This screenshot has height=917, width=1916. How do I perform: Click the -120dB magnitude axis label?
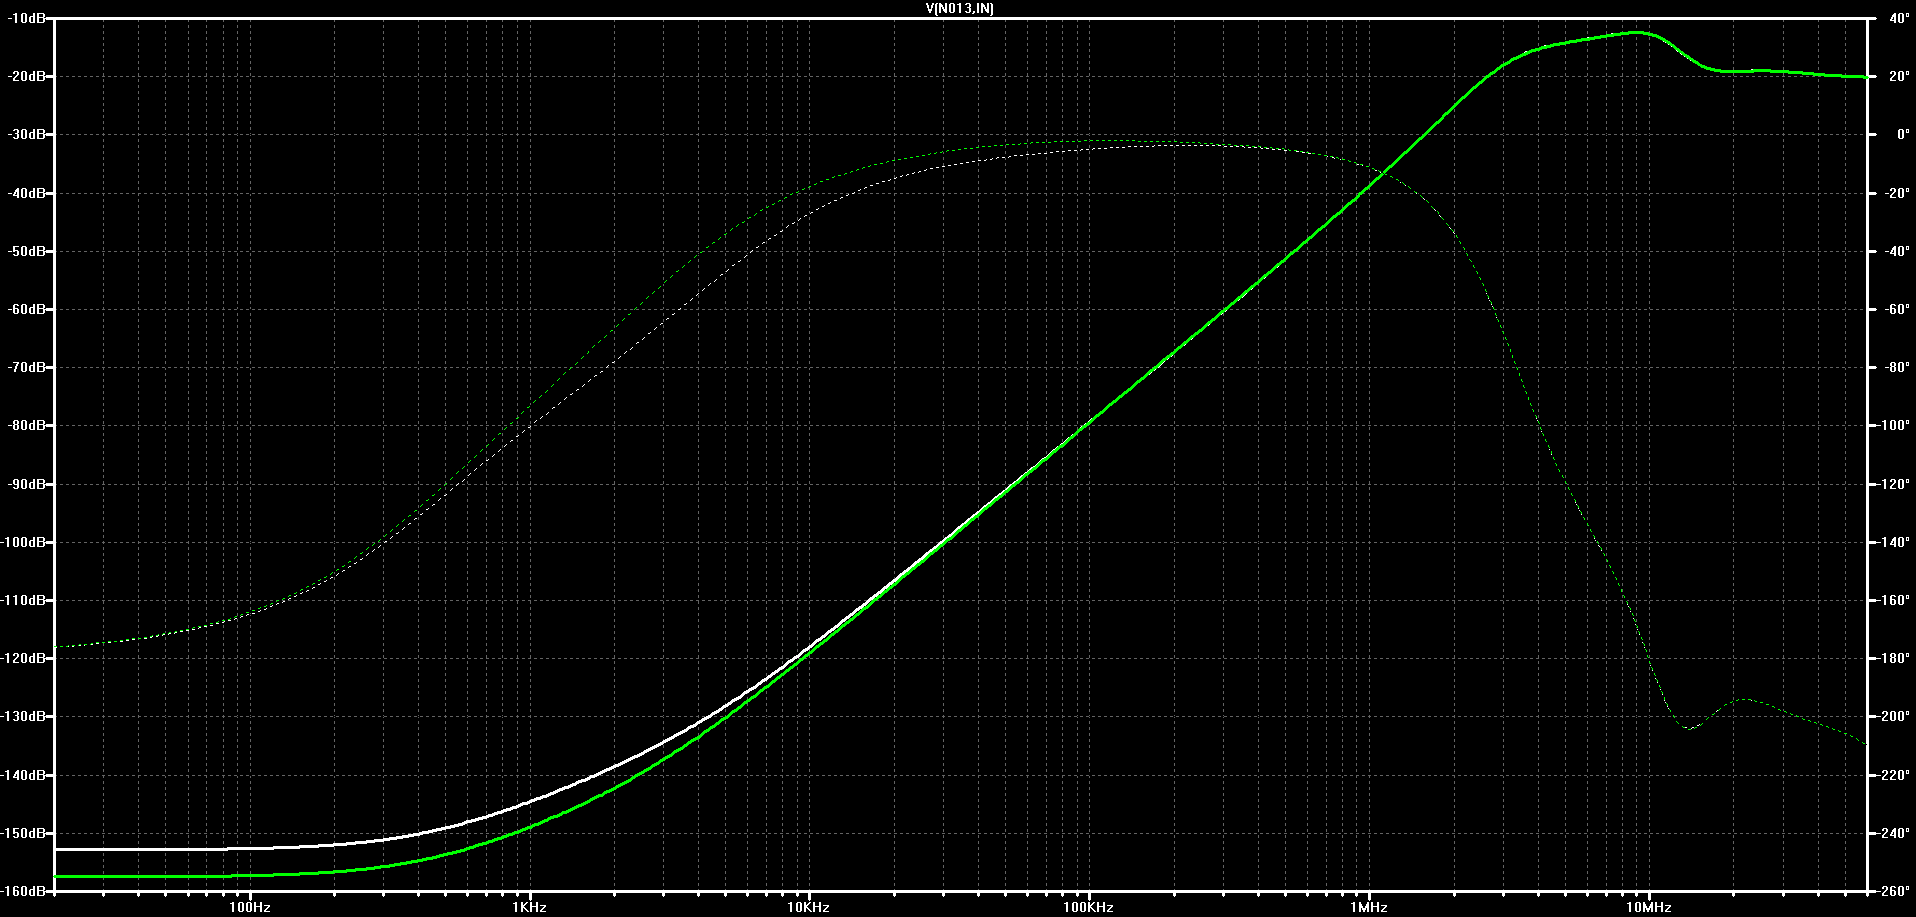(24, 658)
